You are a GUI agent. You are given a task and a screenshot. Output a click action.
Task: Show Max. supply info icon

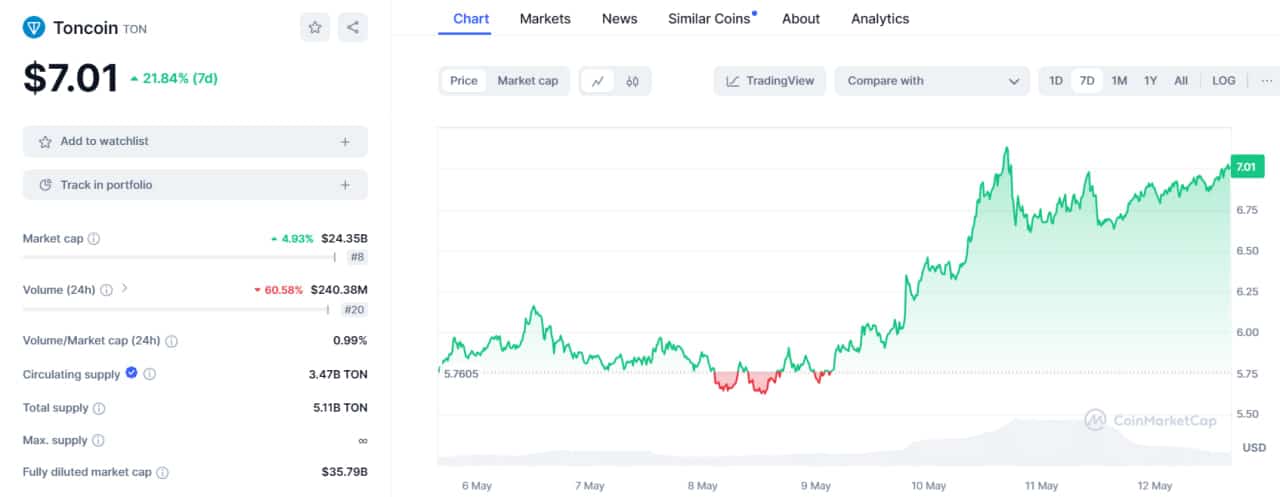(98, 440)
